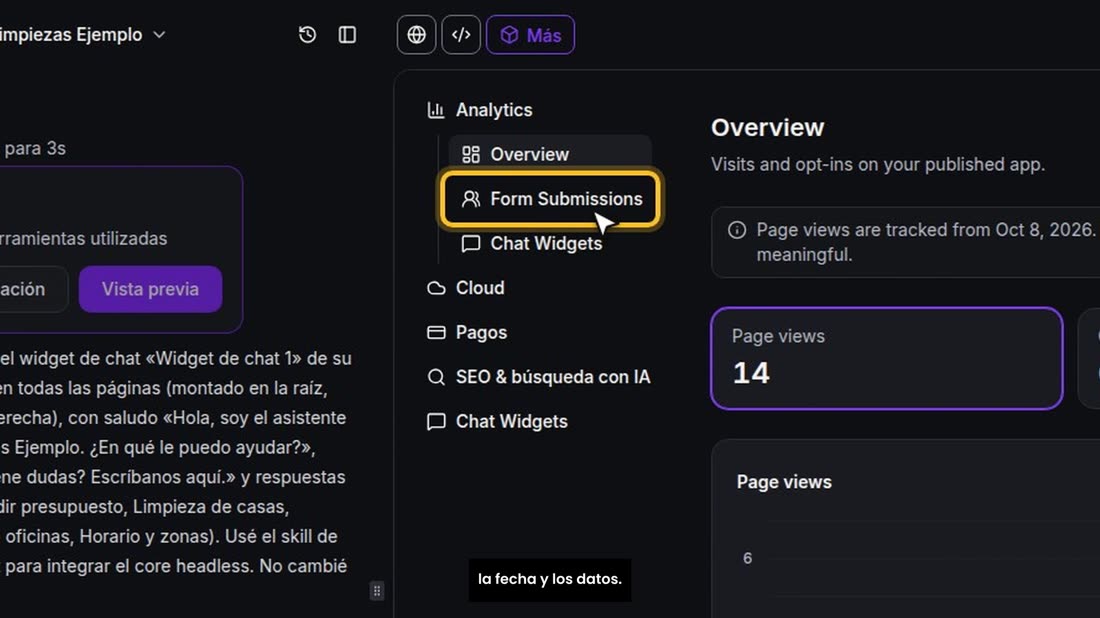Click the panel resize grip handle
This screenshot has width=1100, height=618.
(377, 591)
